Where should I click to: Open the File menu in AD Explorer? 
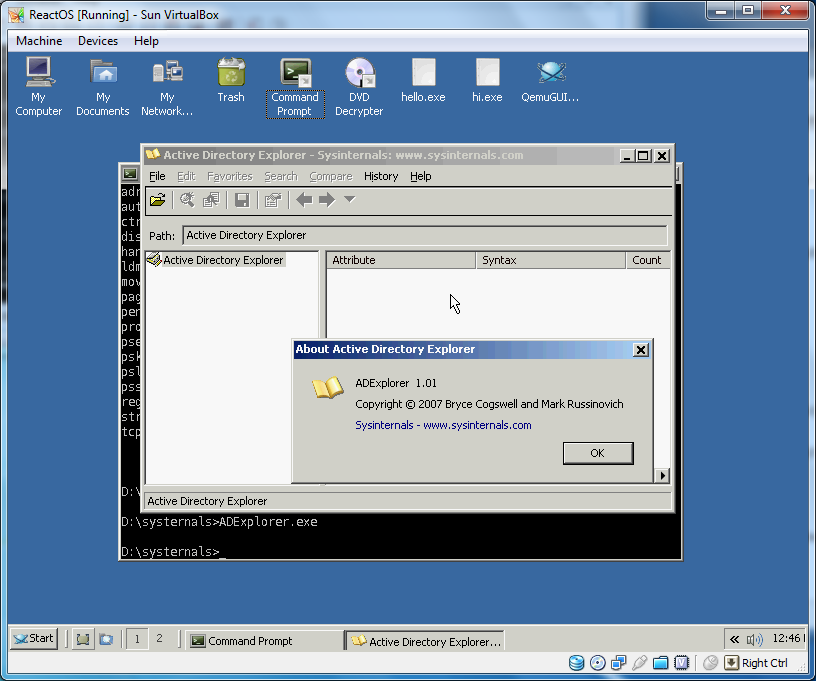point(157,176)
